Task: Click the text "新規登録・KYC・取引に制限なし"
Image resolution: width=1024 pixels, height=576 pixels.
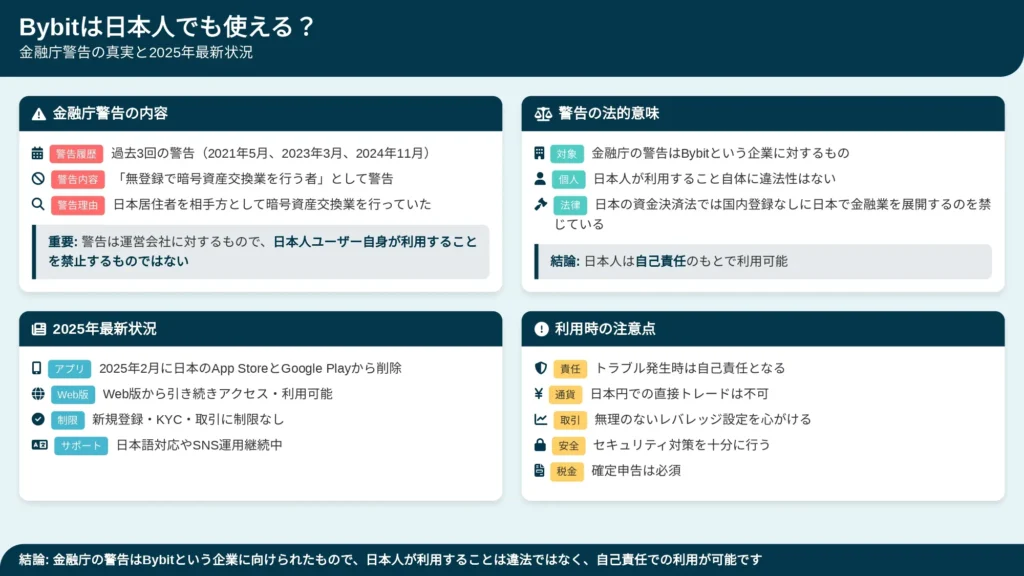Action: pos(188,419)
